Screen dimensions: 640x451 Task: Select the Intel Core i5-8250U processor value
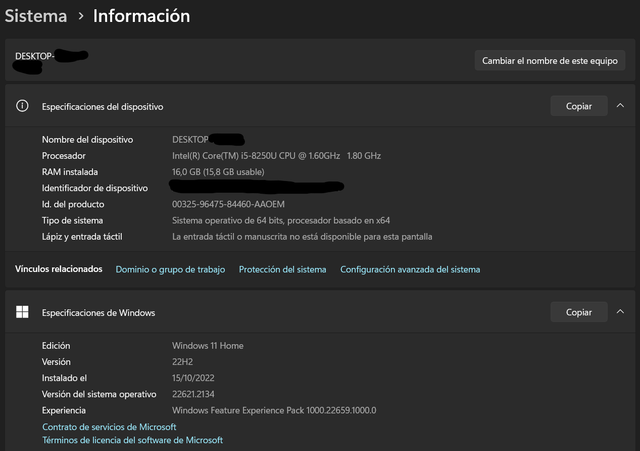(276, 156)
